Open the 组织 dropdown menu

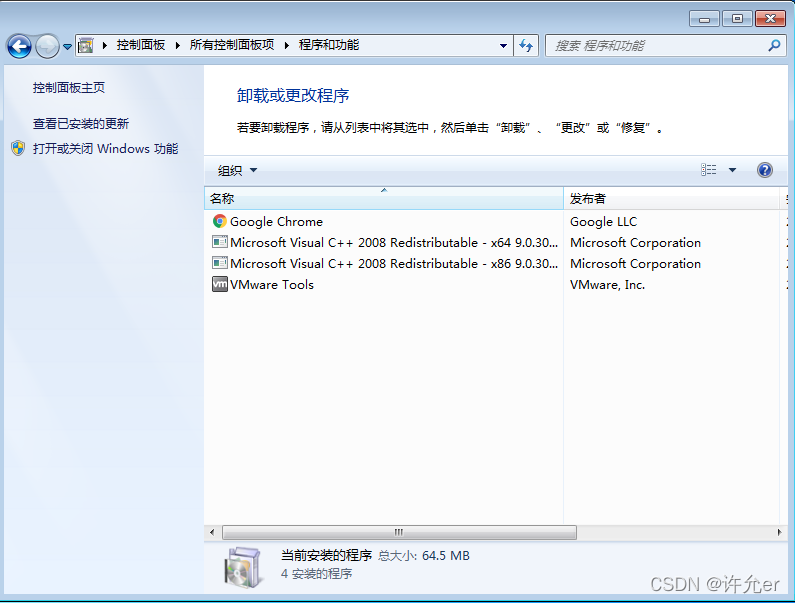237,170
